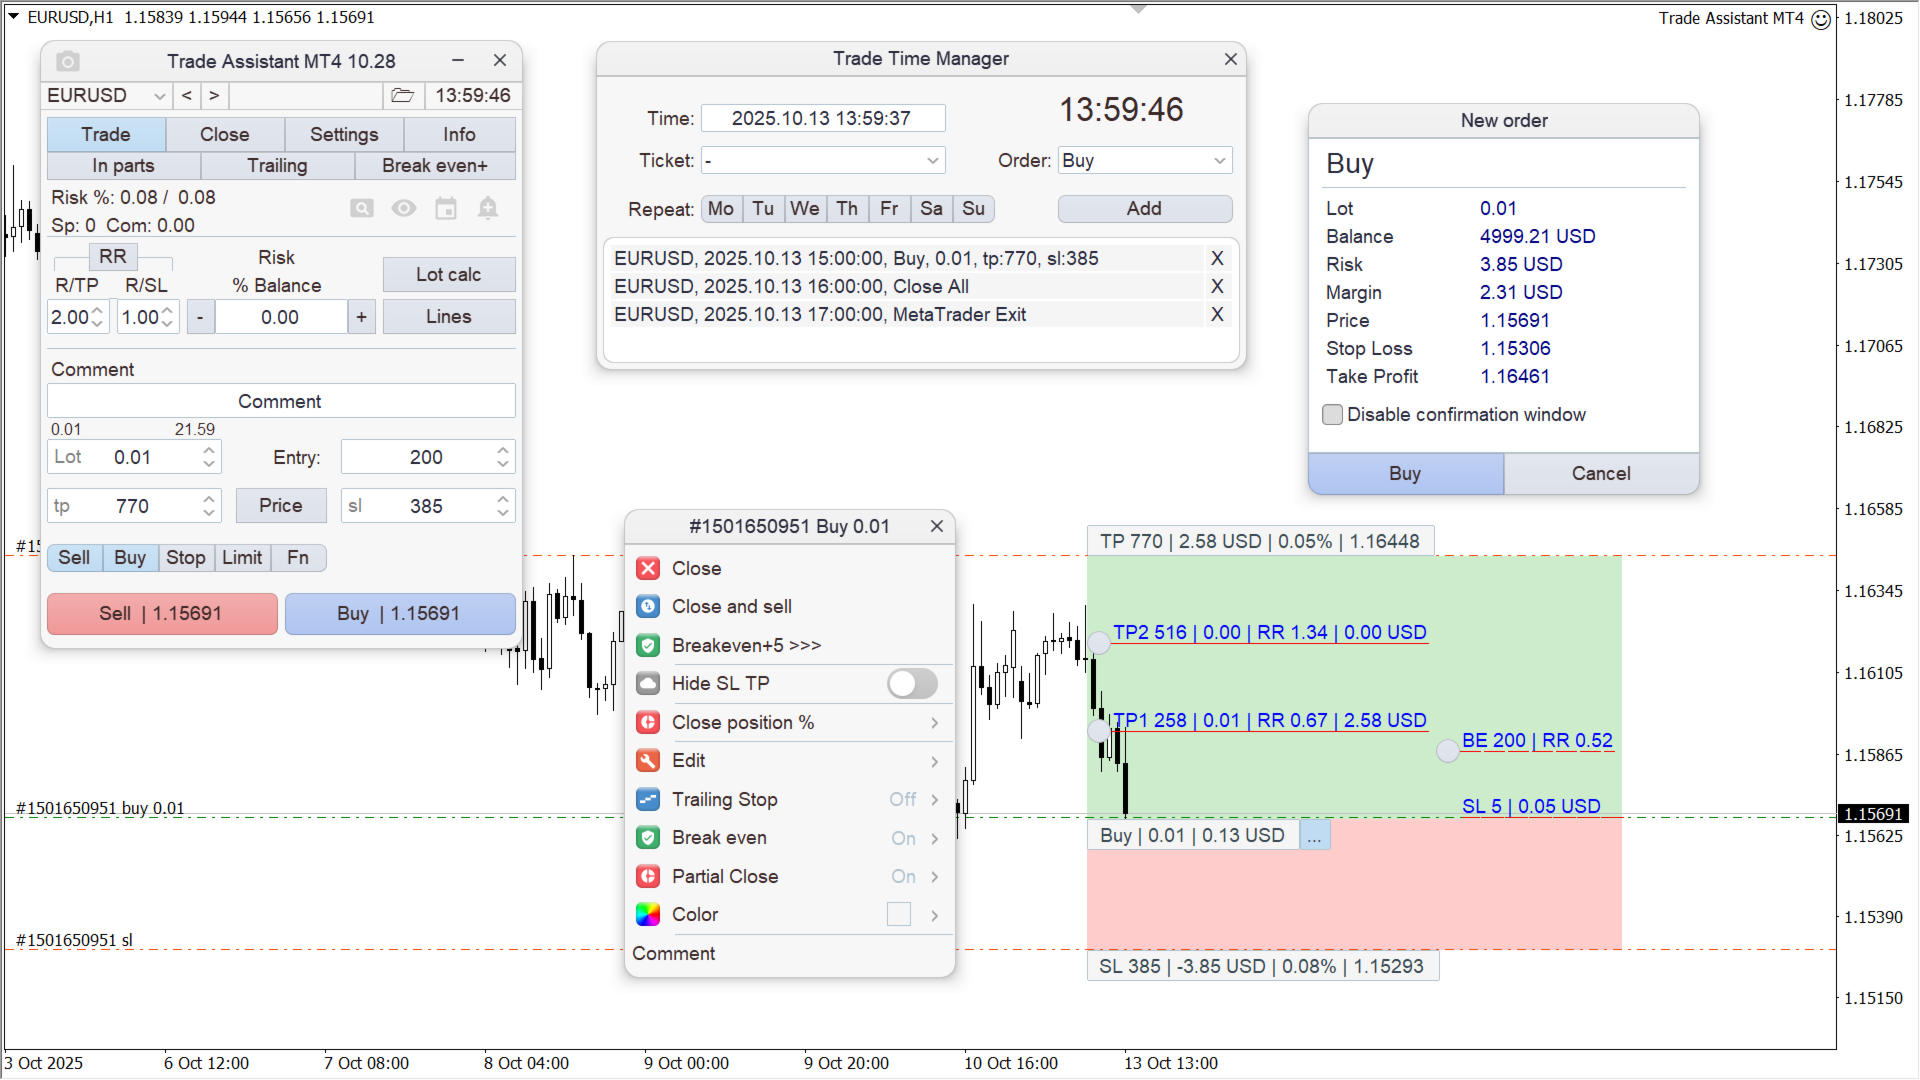Check Disable confirmation window box

pos(1332,415)
